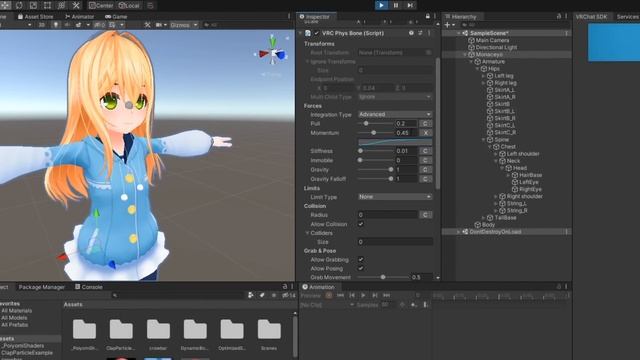The width and height of the screenshot is (640, 360).
Task: Open Limit Type dropdown
Action: click(395, 197)
